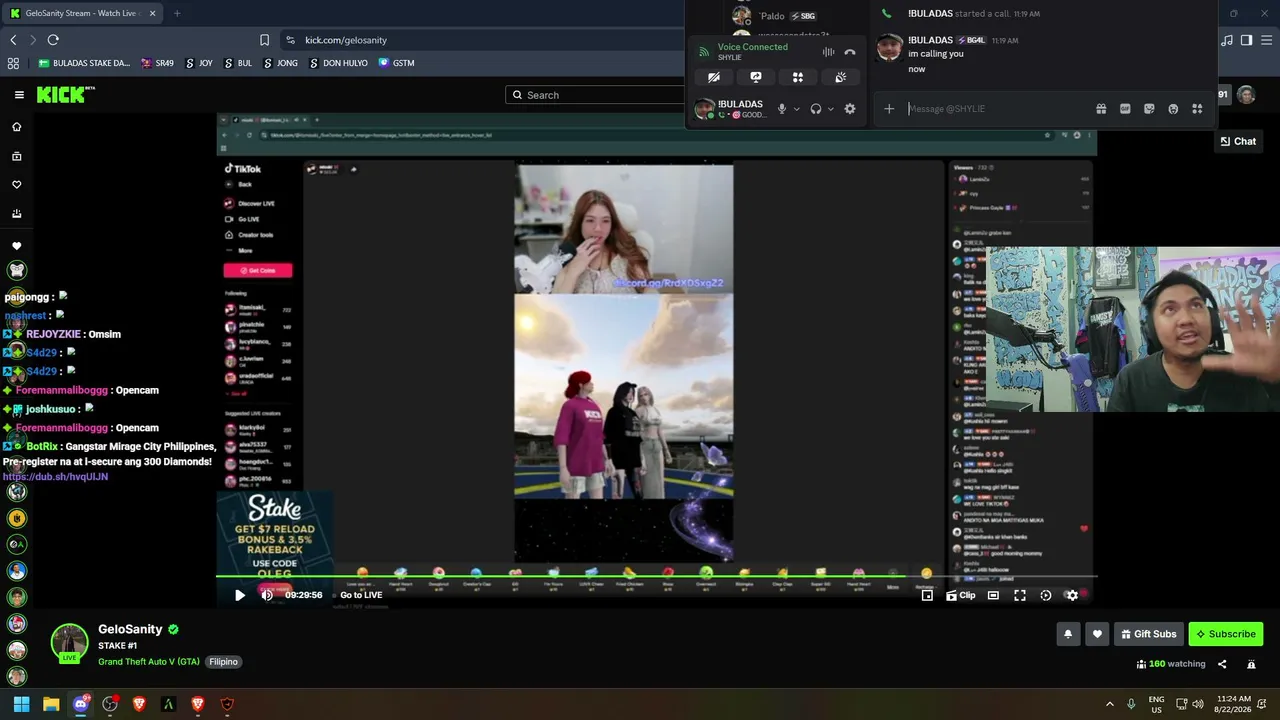The width and height of the screenshot is (1280, 720).
Task: Open File Explorer from taskbar
Action: pyautogui.click(x=51, y=704)
